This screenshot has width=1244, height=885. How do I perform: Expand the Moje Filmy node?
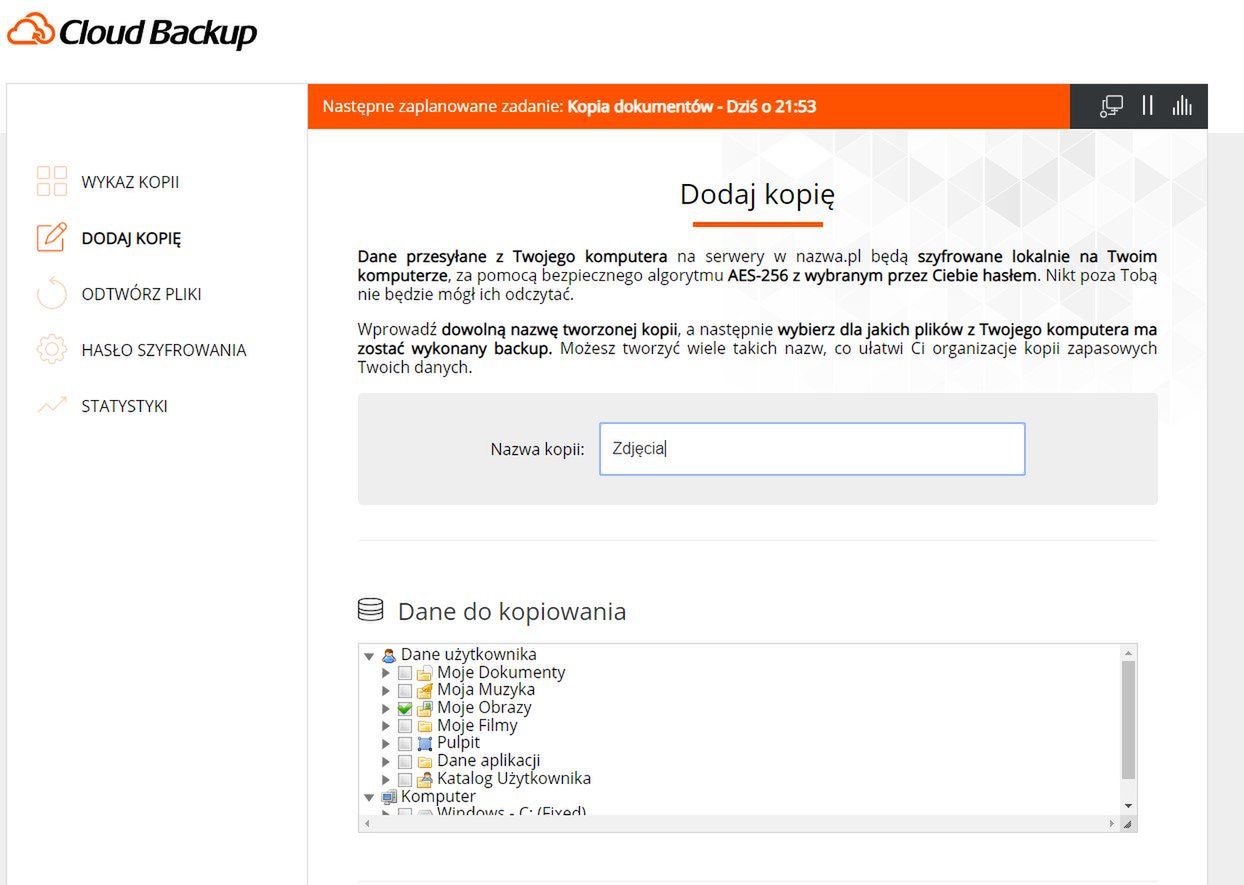[x=387, y=725]
